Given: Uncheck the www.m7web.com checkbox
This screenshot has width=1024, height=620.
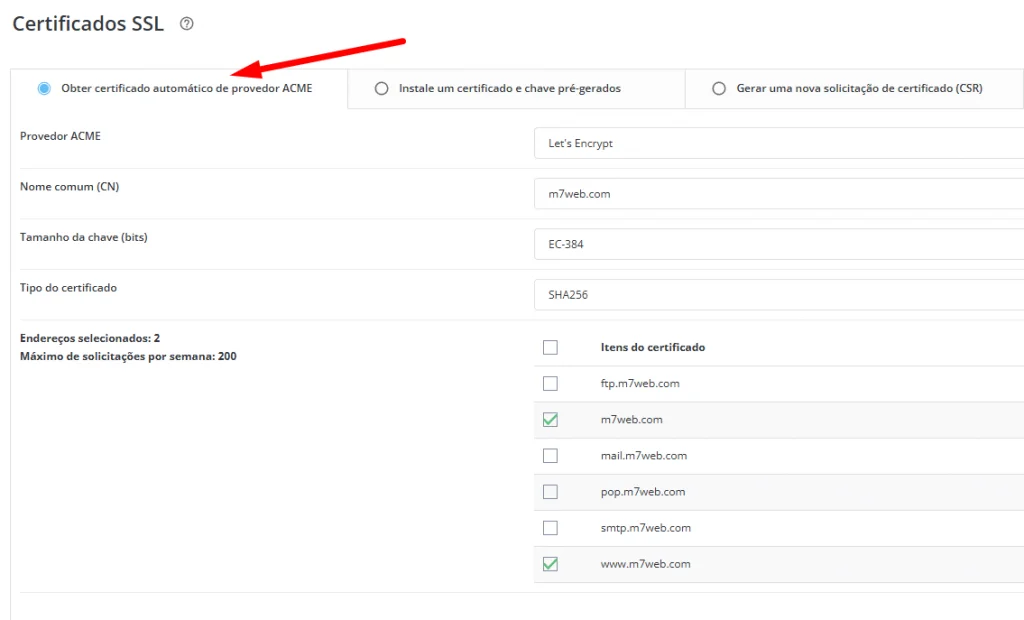Looking at the screenshot, I should (x=551, y=563).
